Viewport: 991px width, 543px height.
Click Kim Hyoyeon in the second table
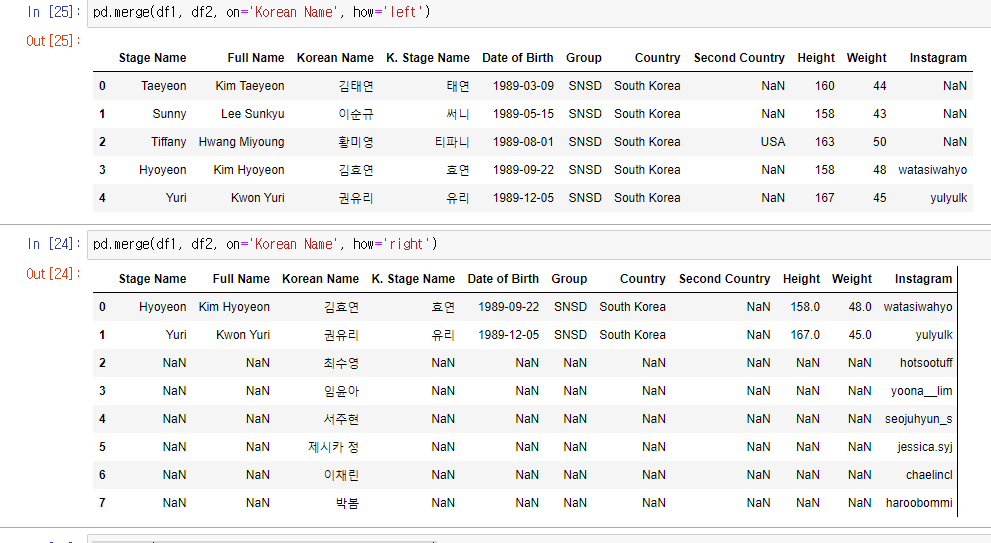[234, 307]
